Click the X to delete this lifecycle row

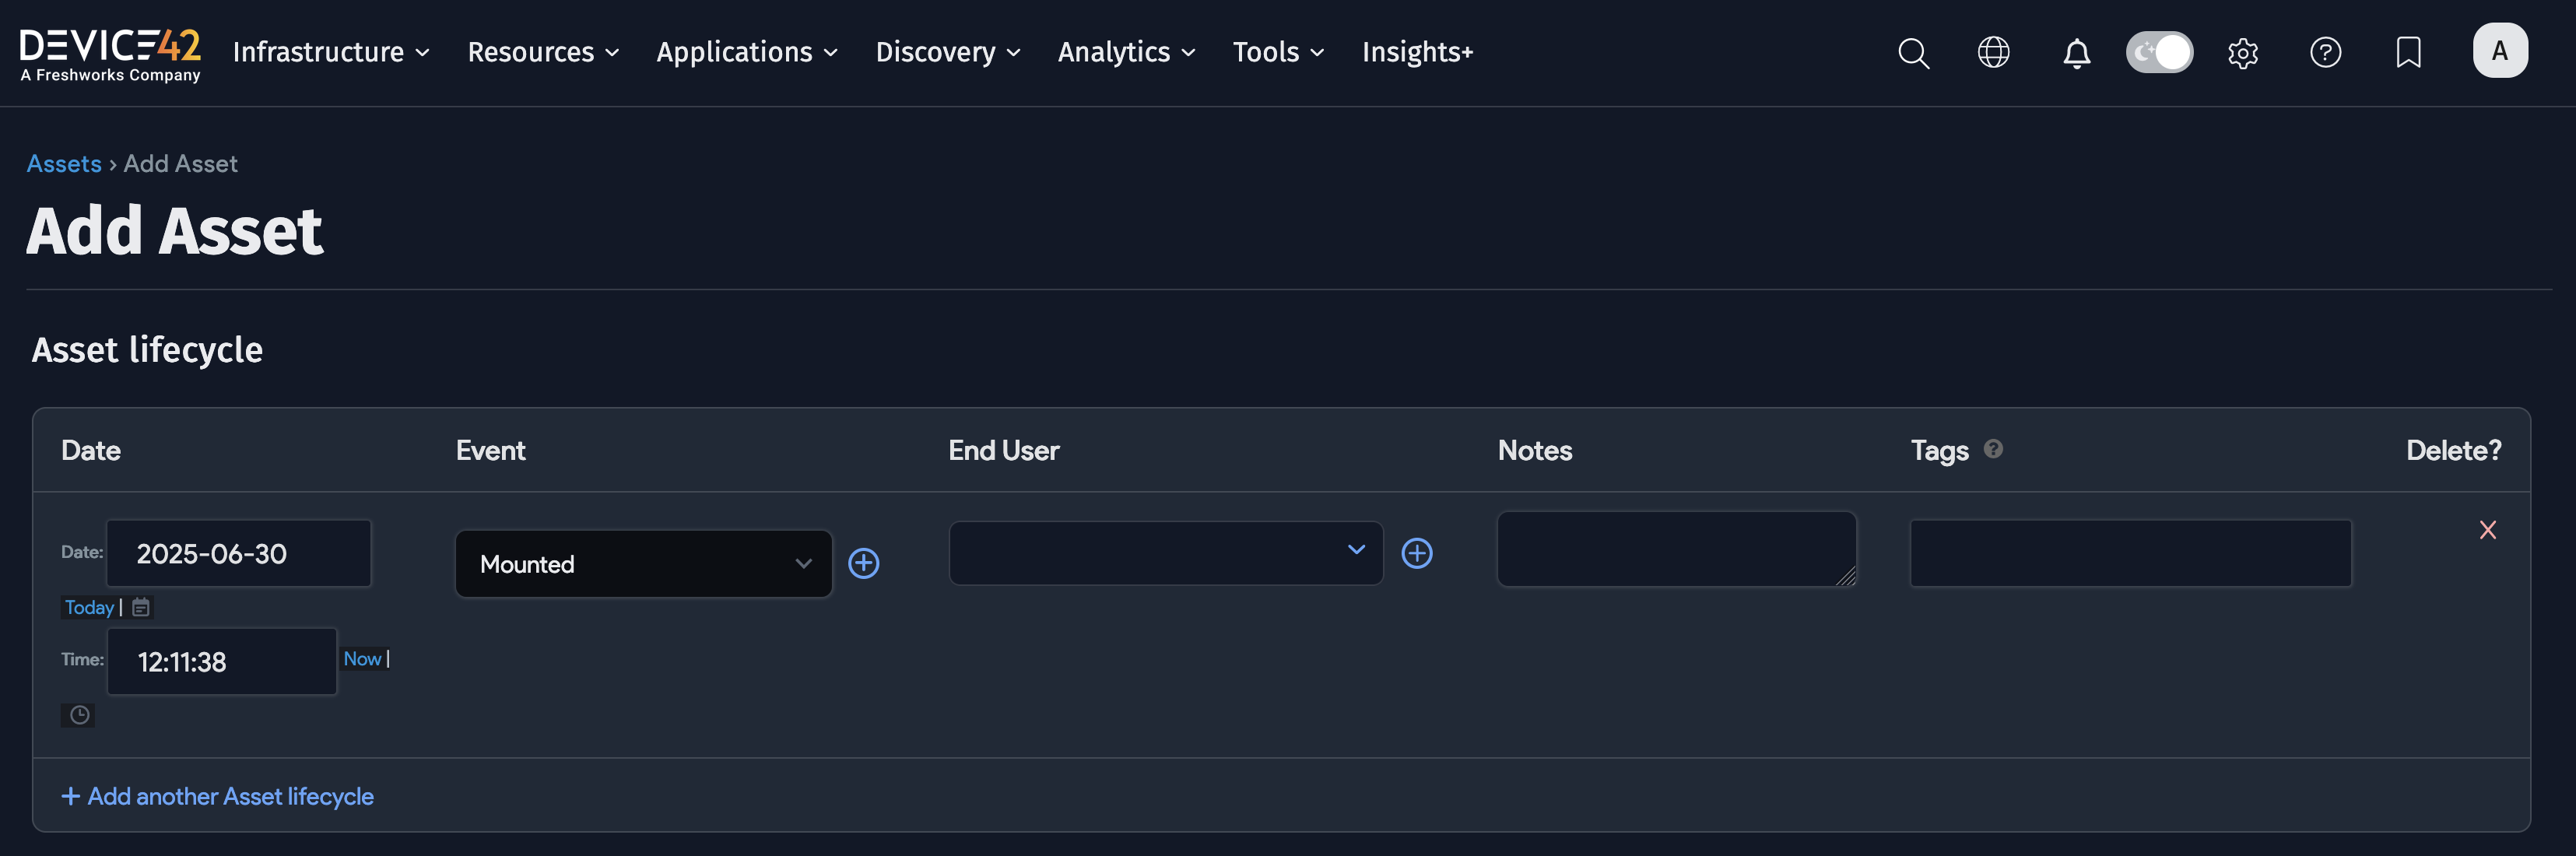pyautogui.click(x=2488, y=530)
